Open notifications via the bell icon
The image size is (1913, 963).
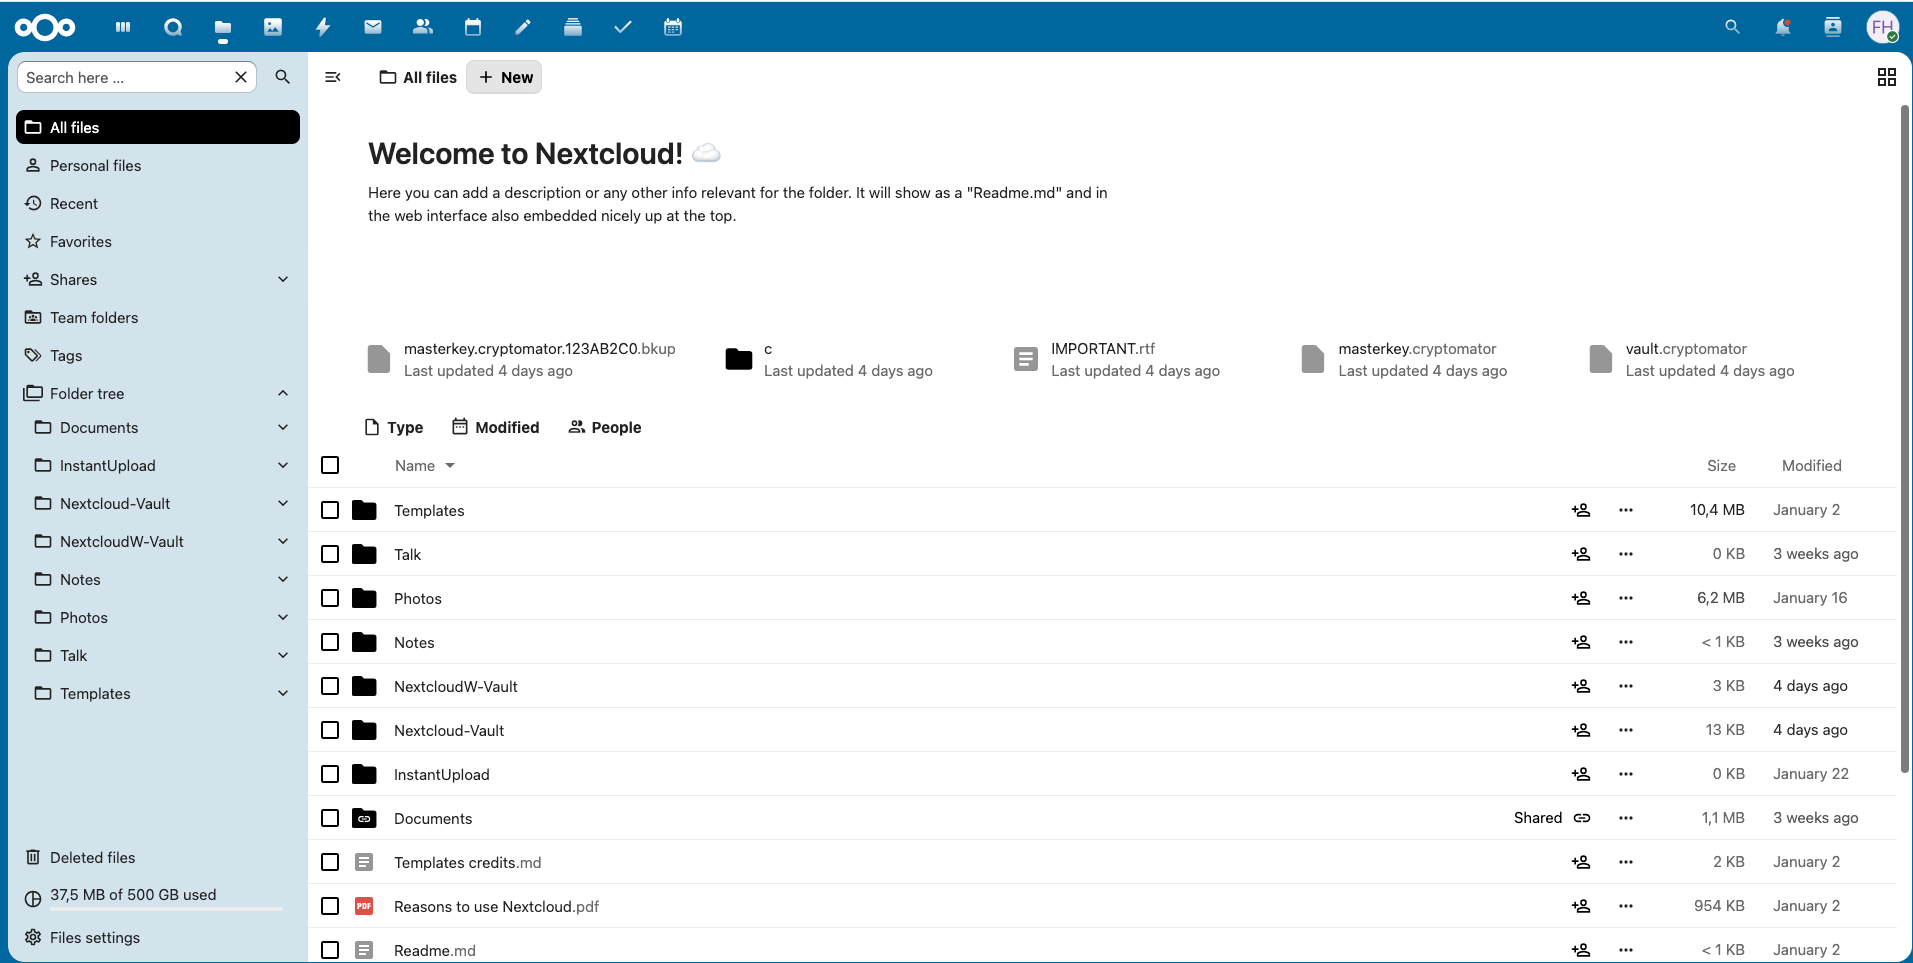point(1783,27)
